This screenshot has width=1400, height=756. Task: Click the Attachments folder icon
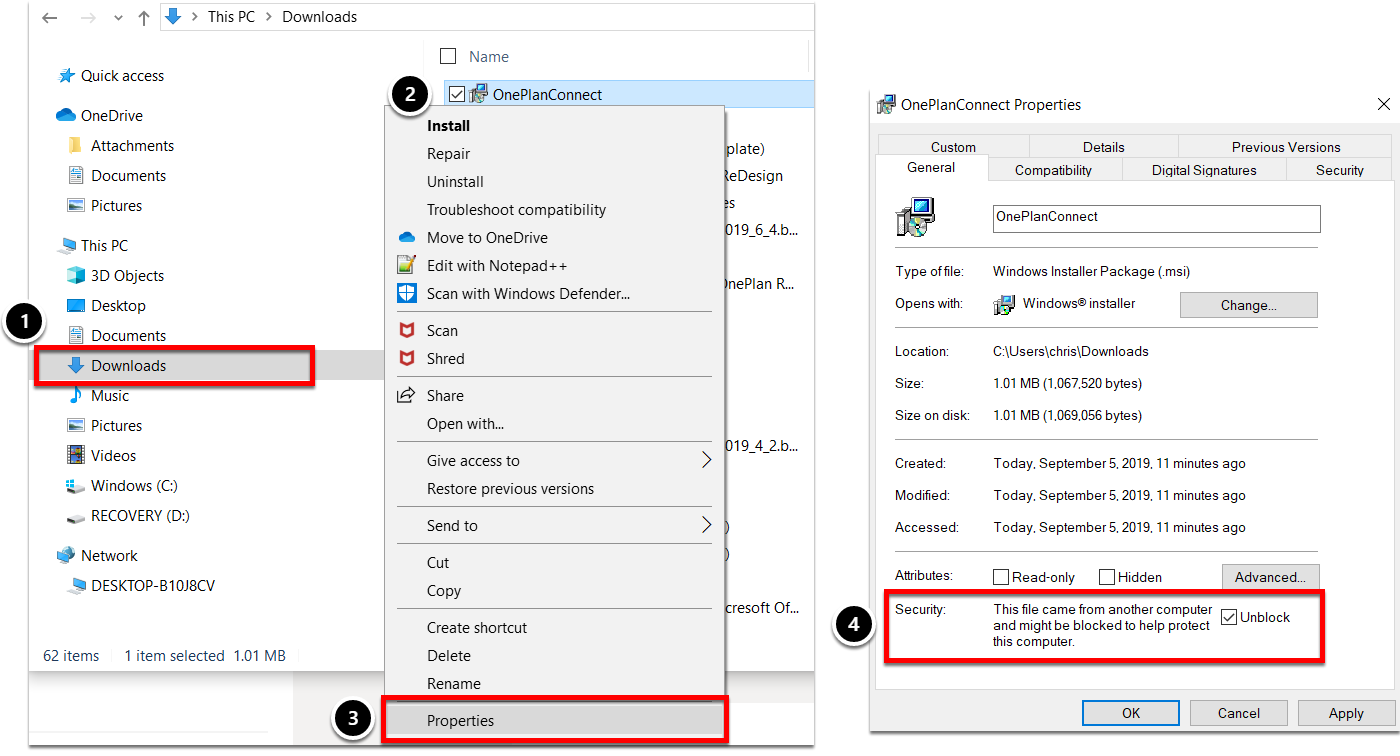[x=75, y=146]
